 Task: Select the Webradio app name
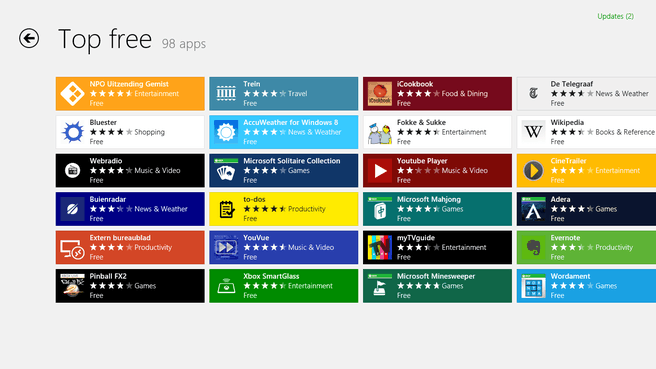pyautogui.click(x=105, y=161)
